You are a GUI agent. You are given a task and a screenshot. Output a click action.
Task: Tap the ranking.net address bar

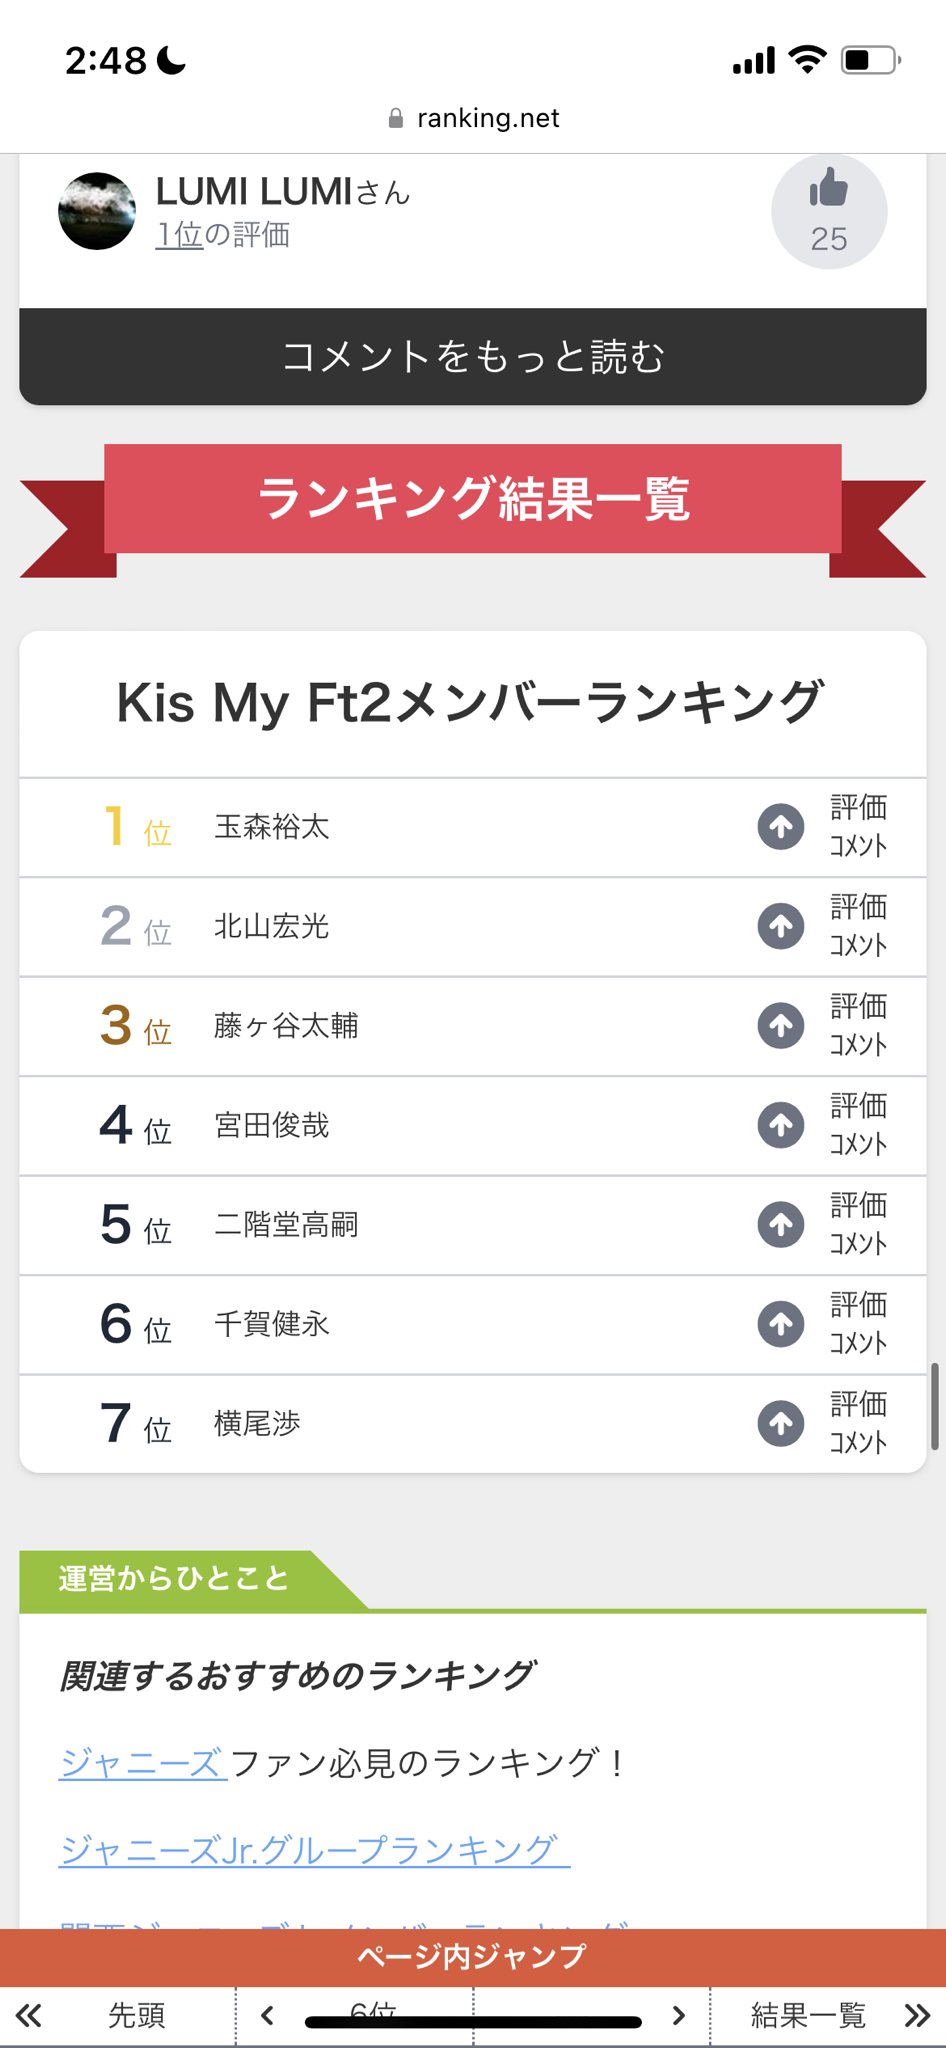473,118
